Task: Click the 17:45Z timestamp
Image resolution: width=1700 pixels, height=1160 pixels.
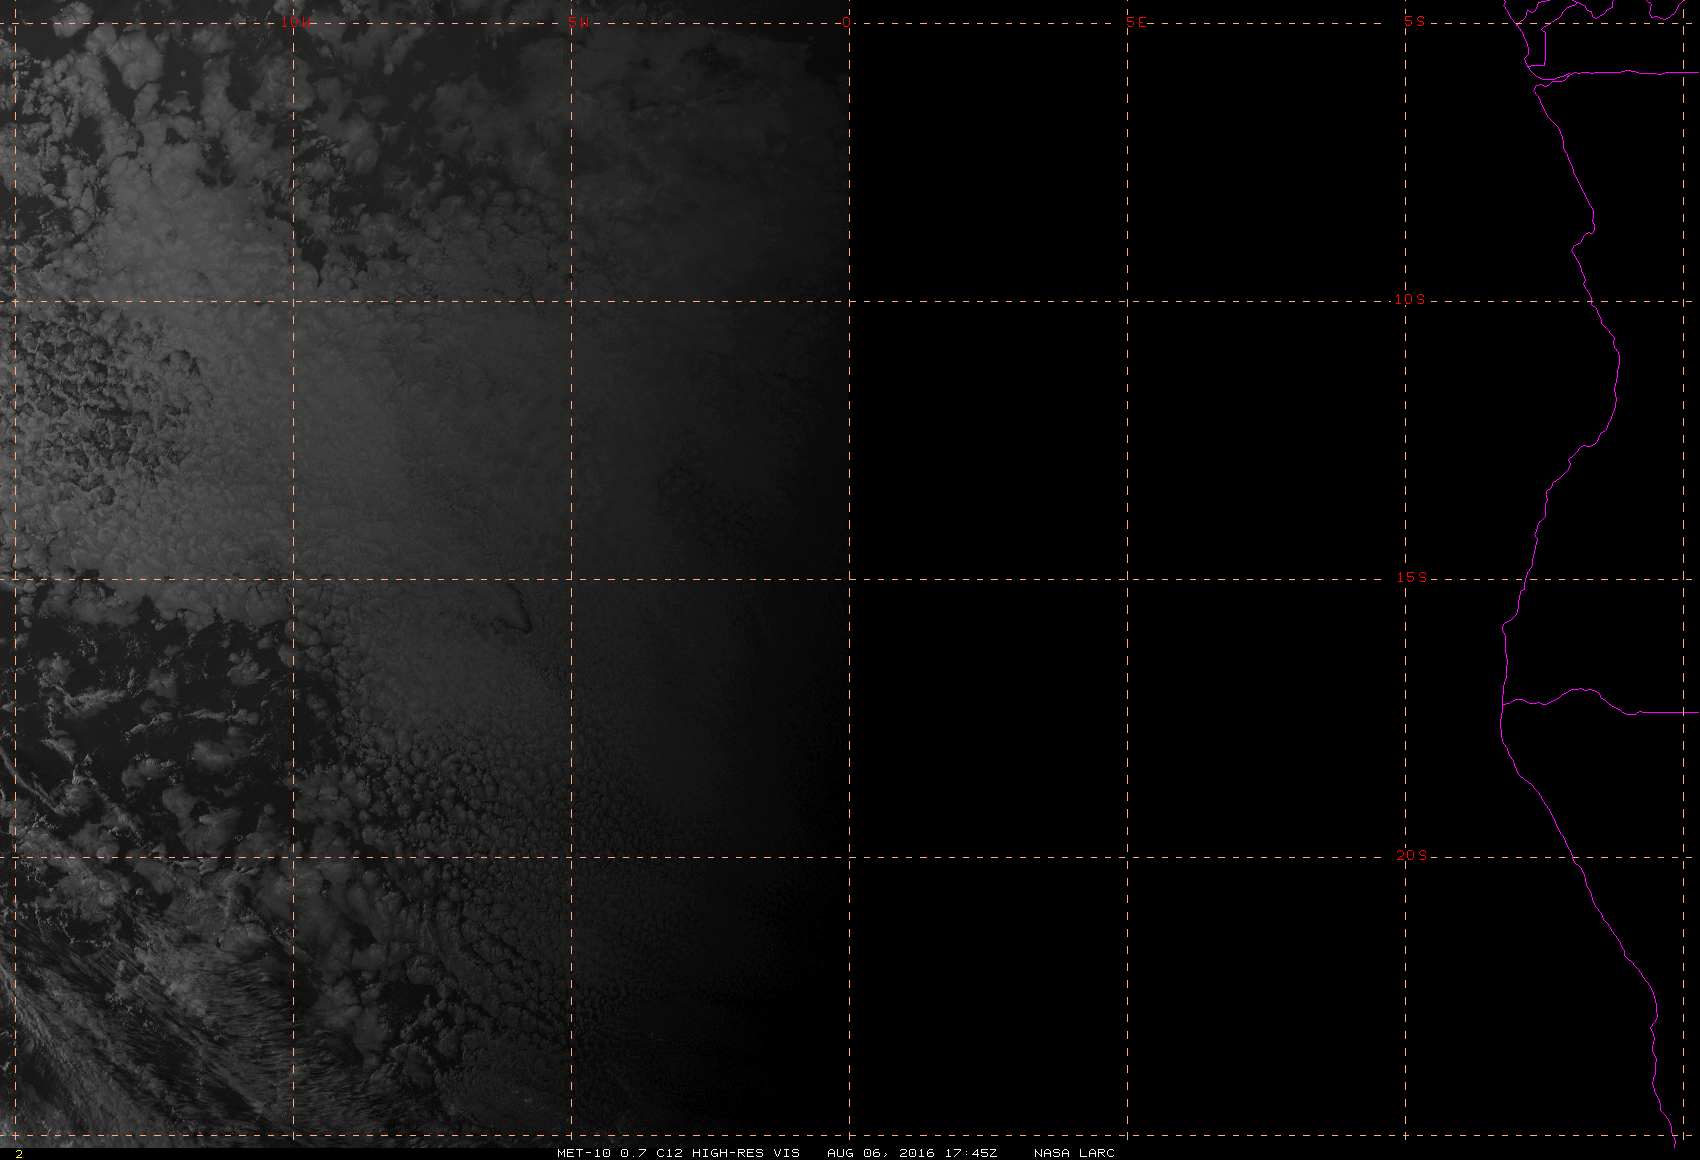Action: coord(970,1153)
